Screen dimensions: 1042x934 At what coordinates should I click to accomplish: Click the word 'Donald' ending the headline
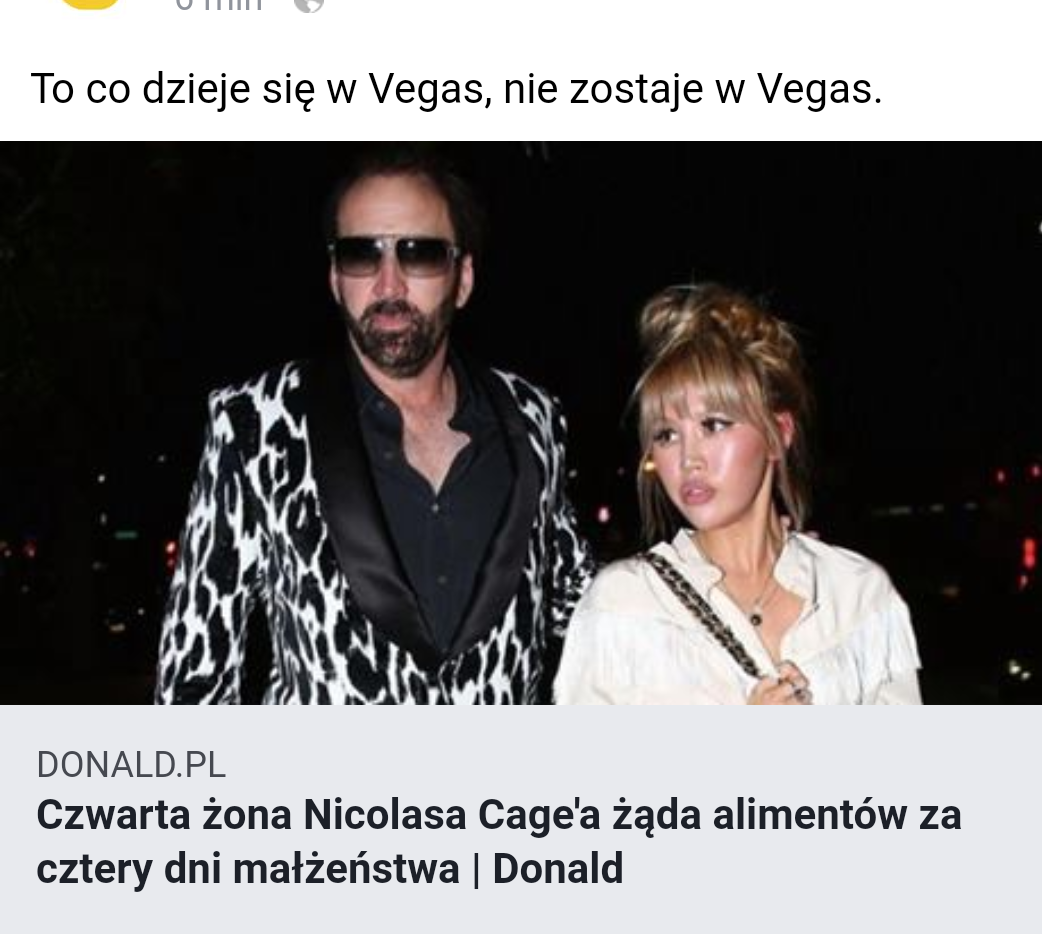pyautogui.click(x=558, y=869)
